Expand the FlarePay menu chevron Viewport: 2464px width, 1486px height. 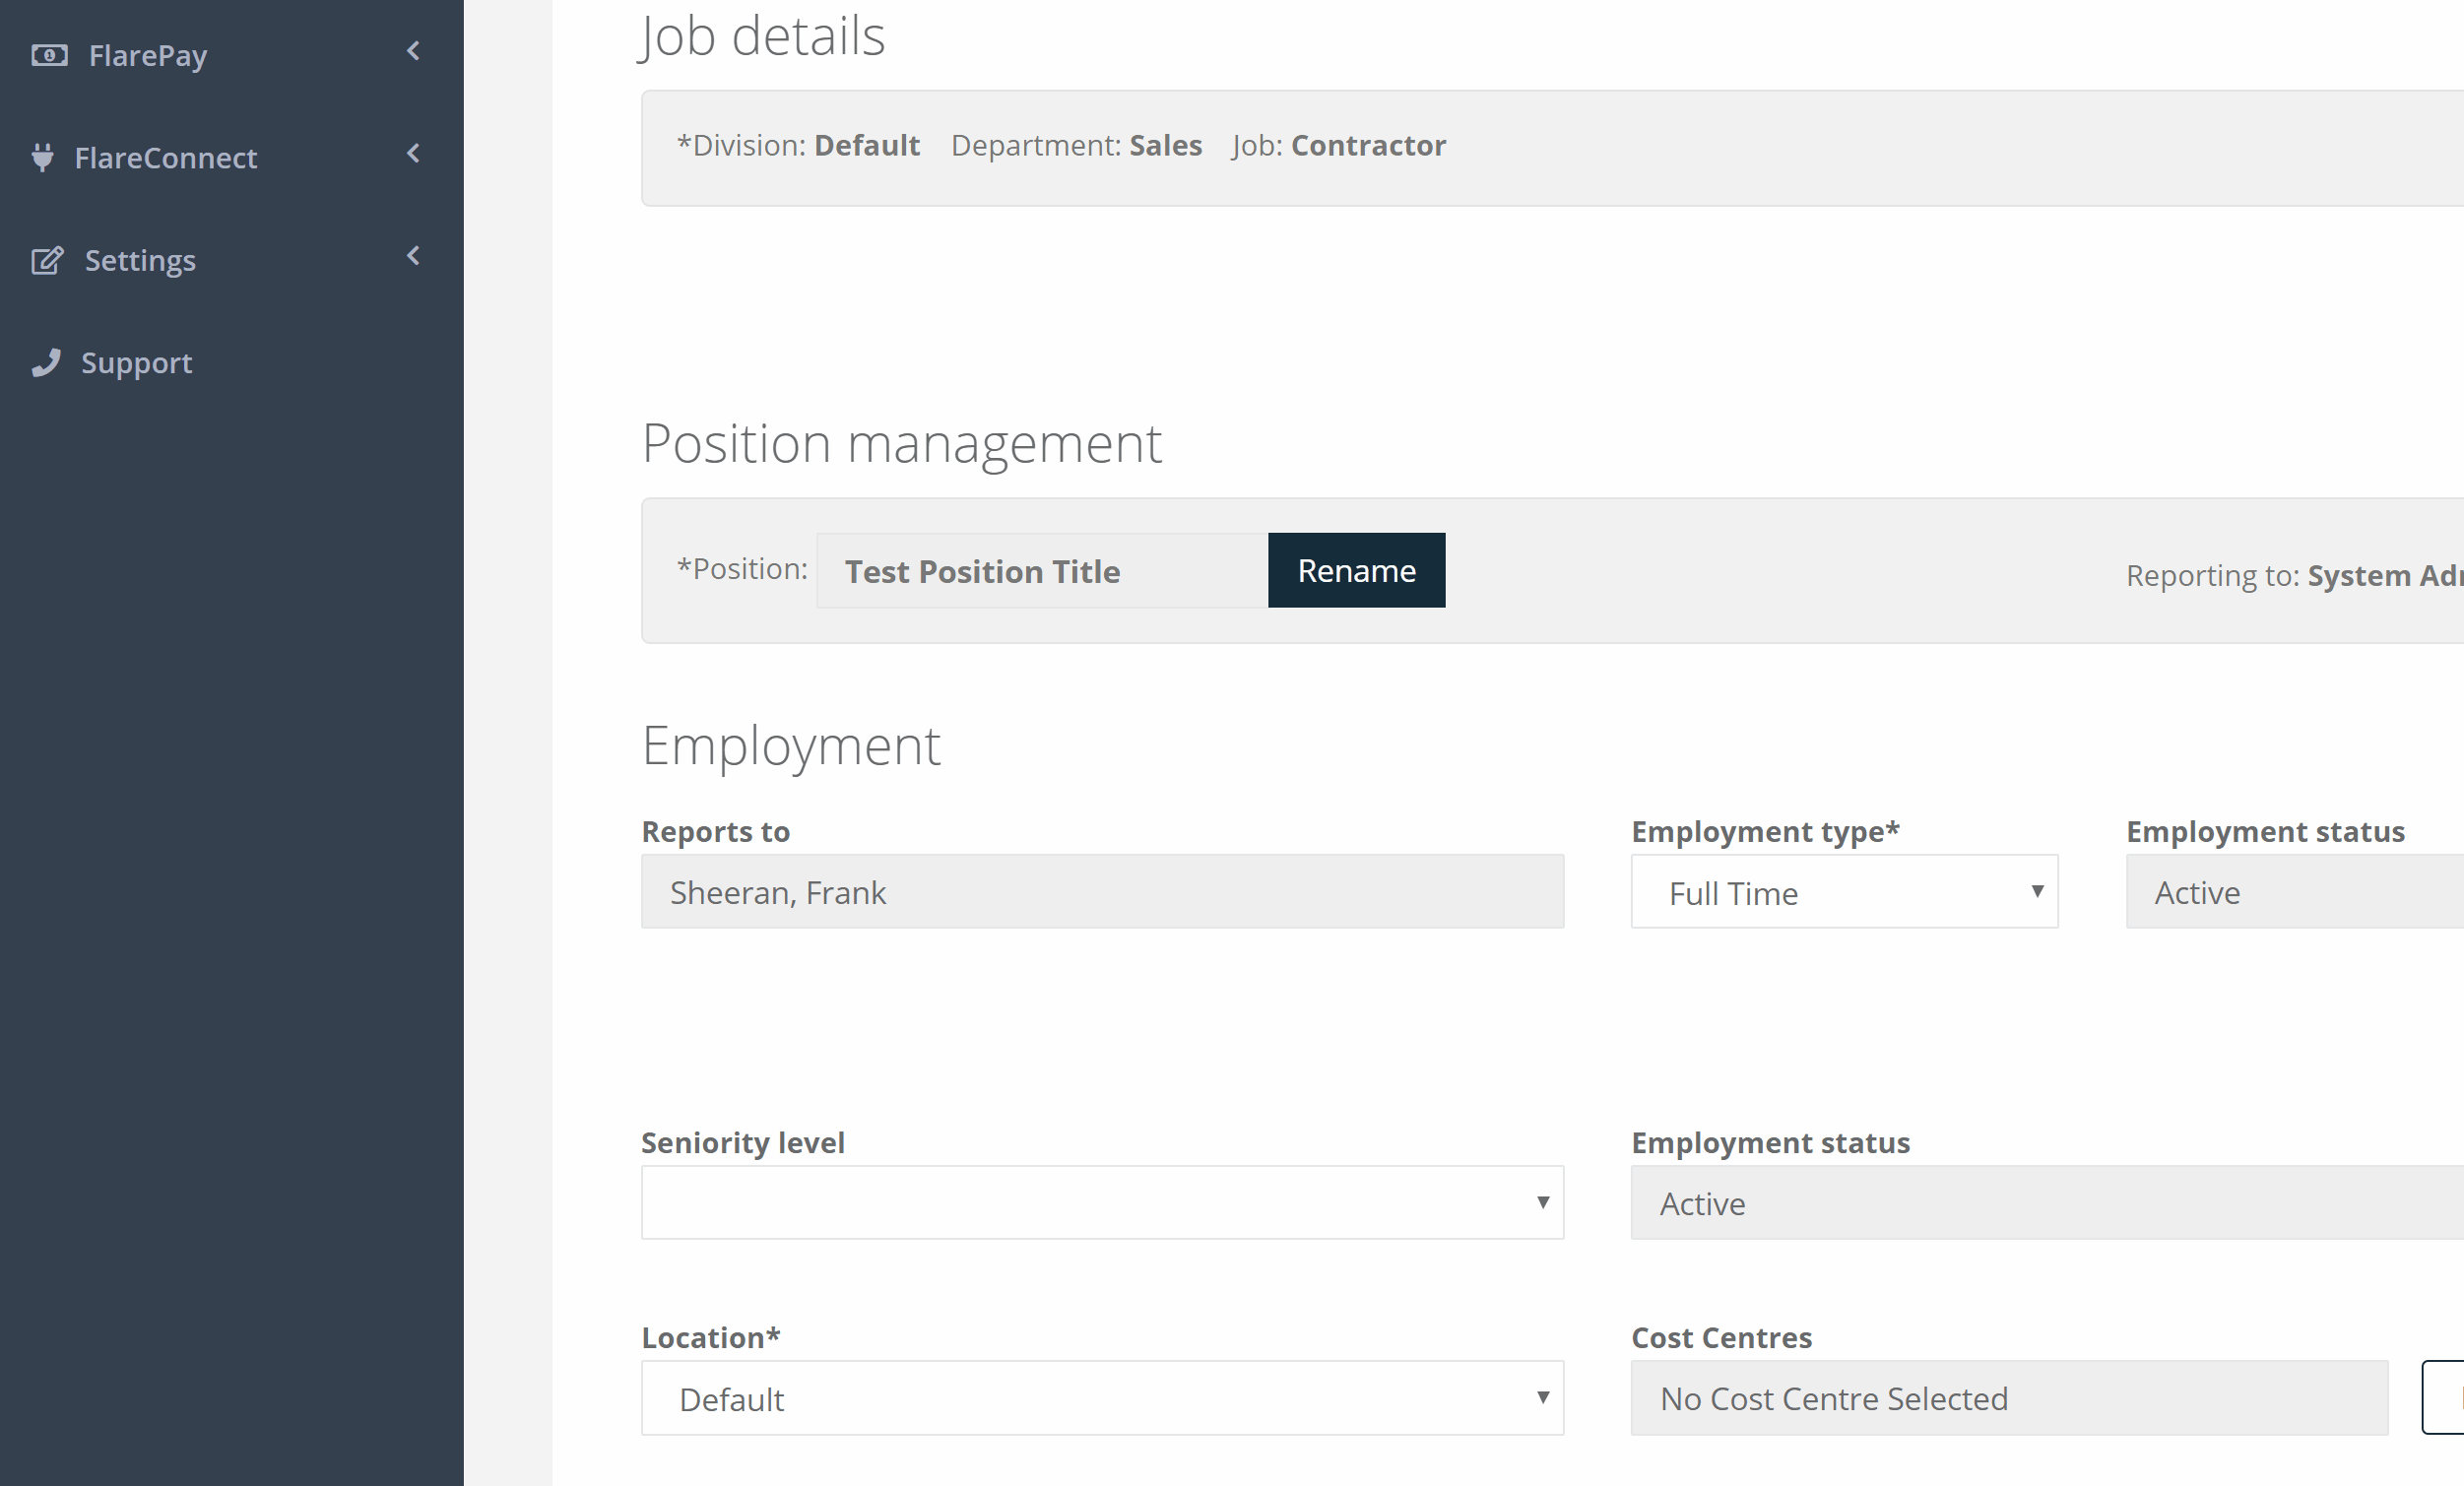click(413, 51)
